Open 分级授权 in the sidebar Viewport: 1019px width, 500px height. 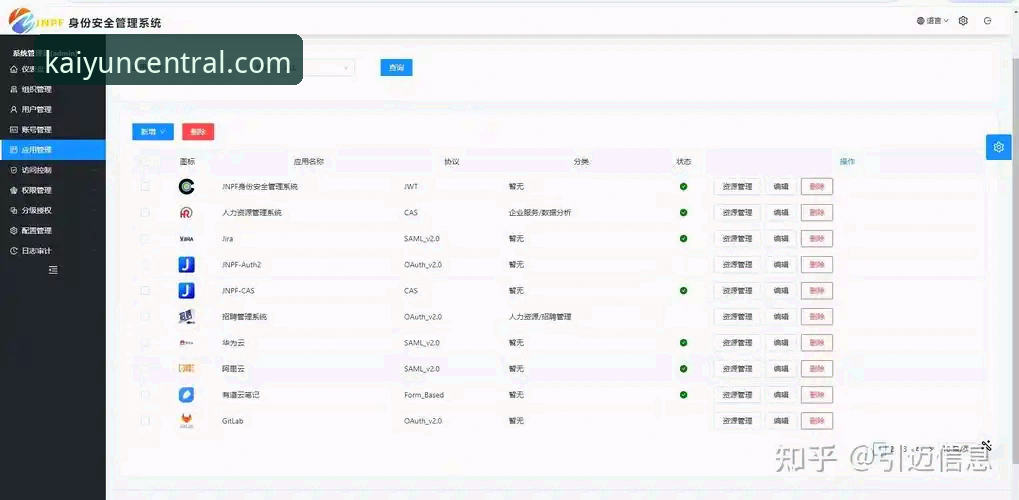[x=53, y=210]
